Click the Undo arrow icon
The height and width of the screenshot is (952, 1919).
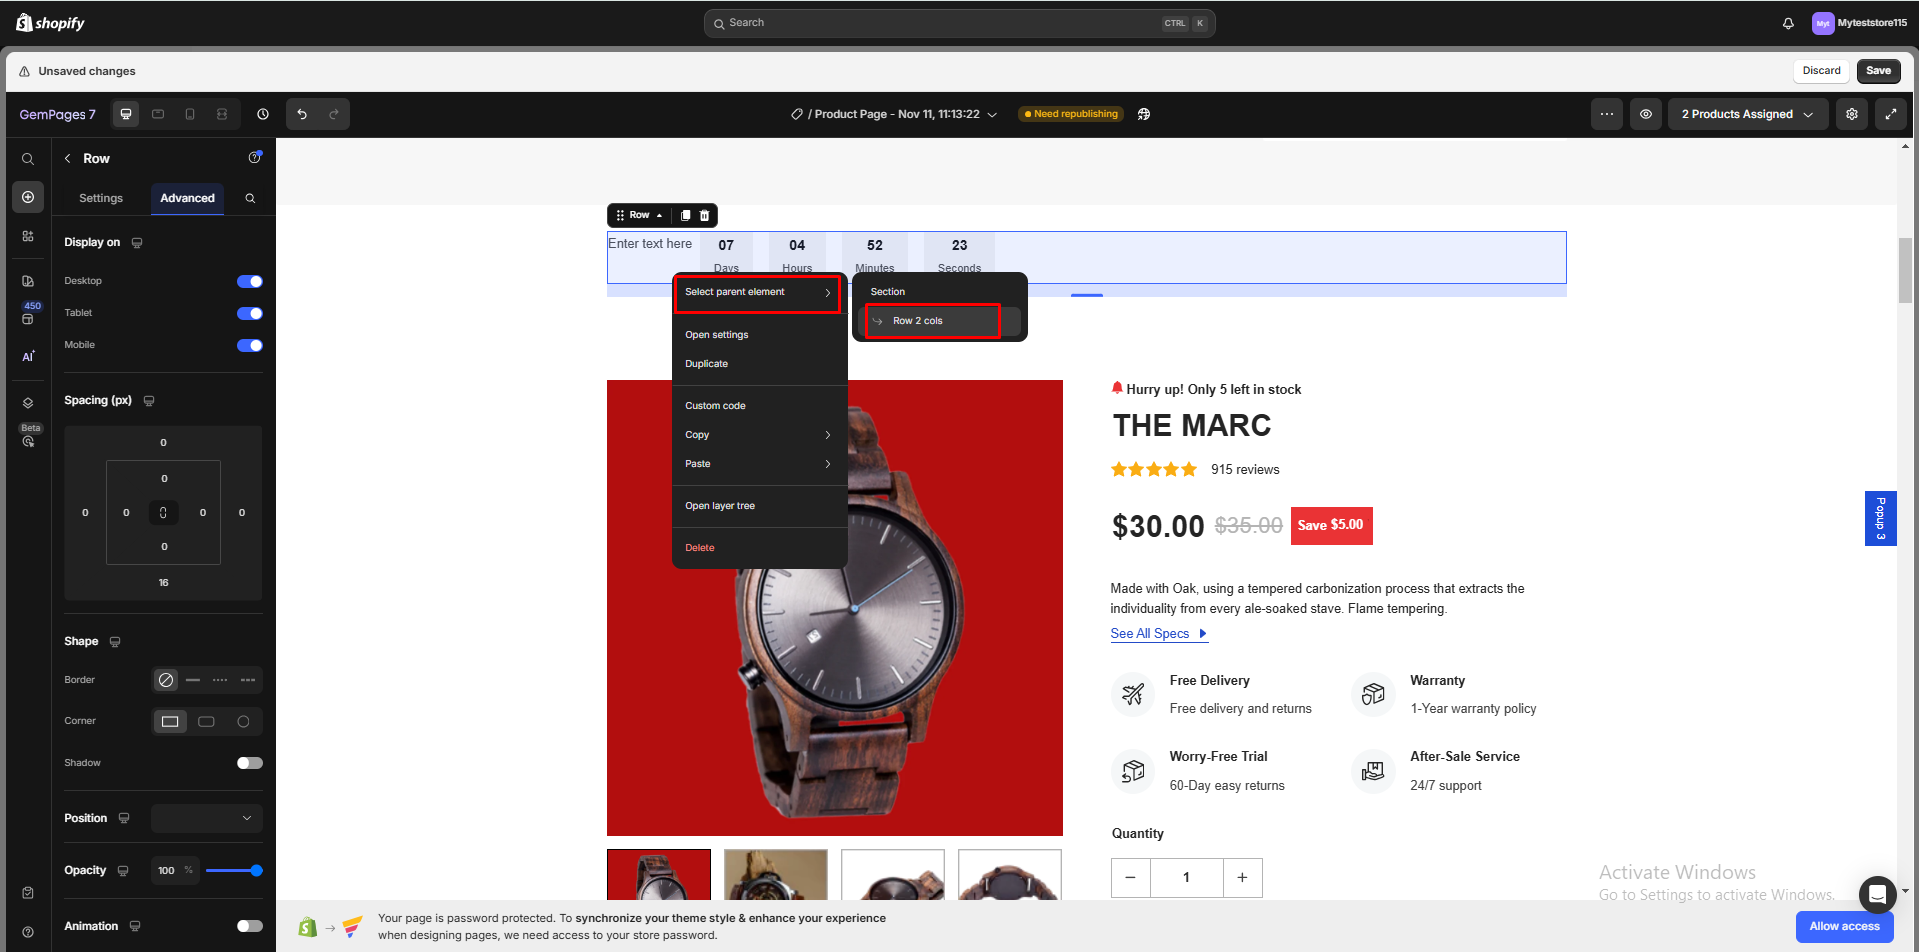(x=302, y=114)
